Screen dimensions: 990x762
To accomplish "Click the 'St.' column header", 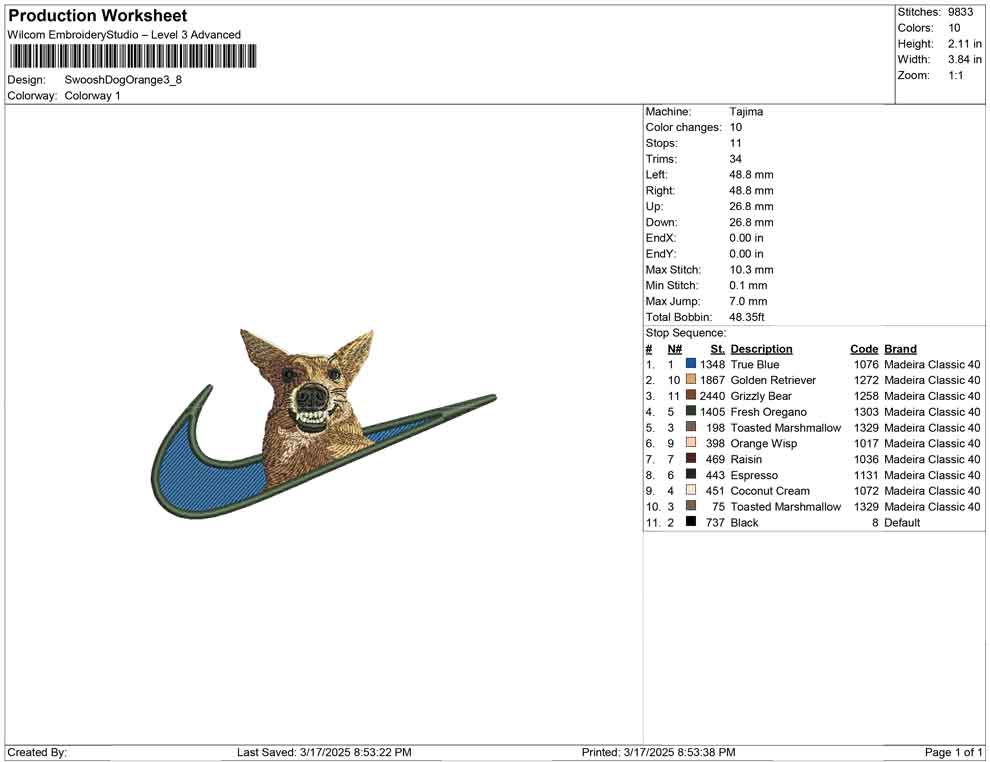I will point(717,349).
